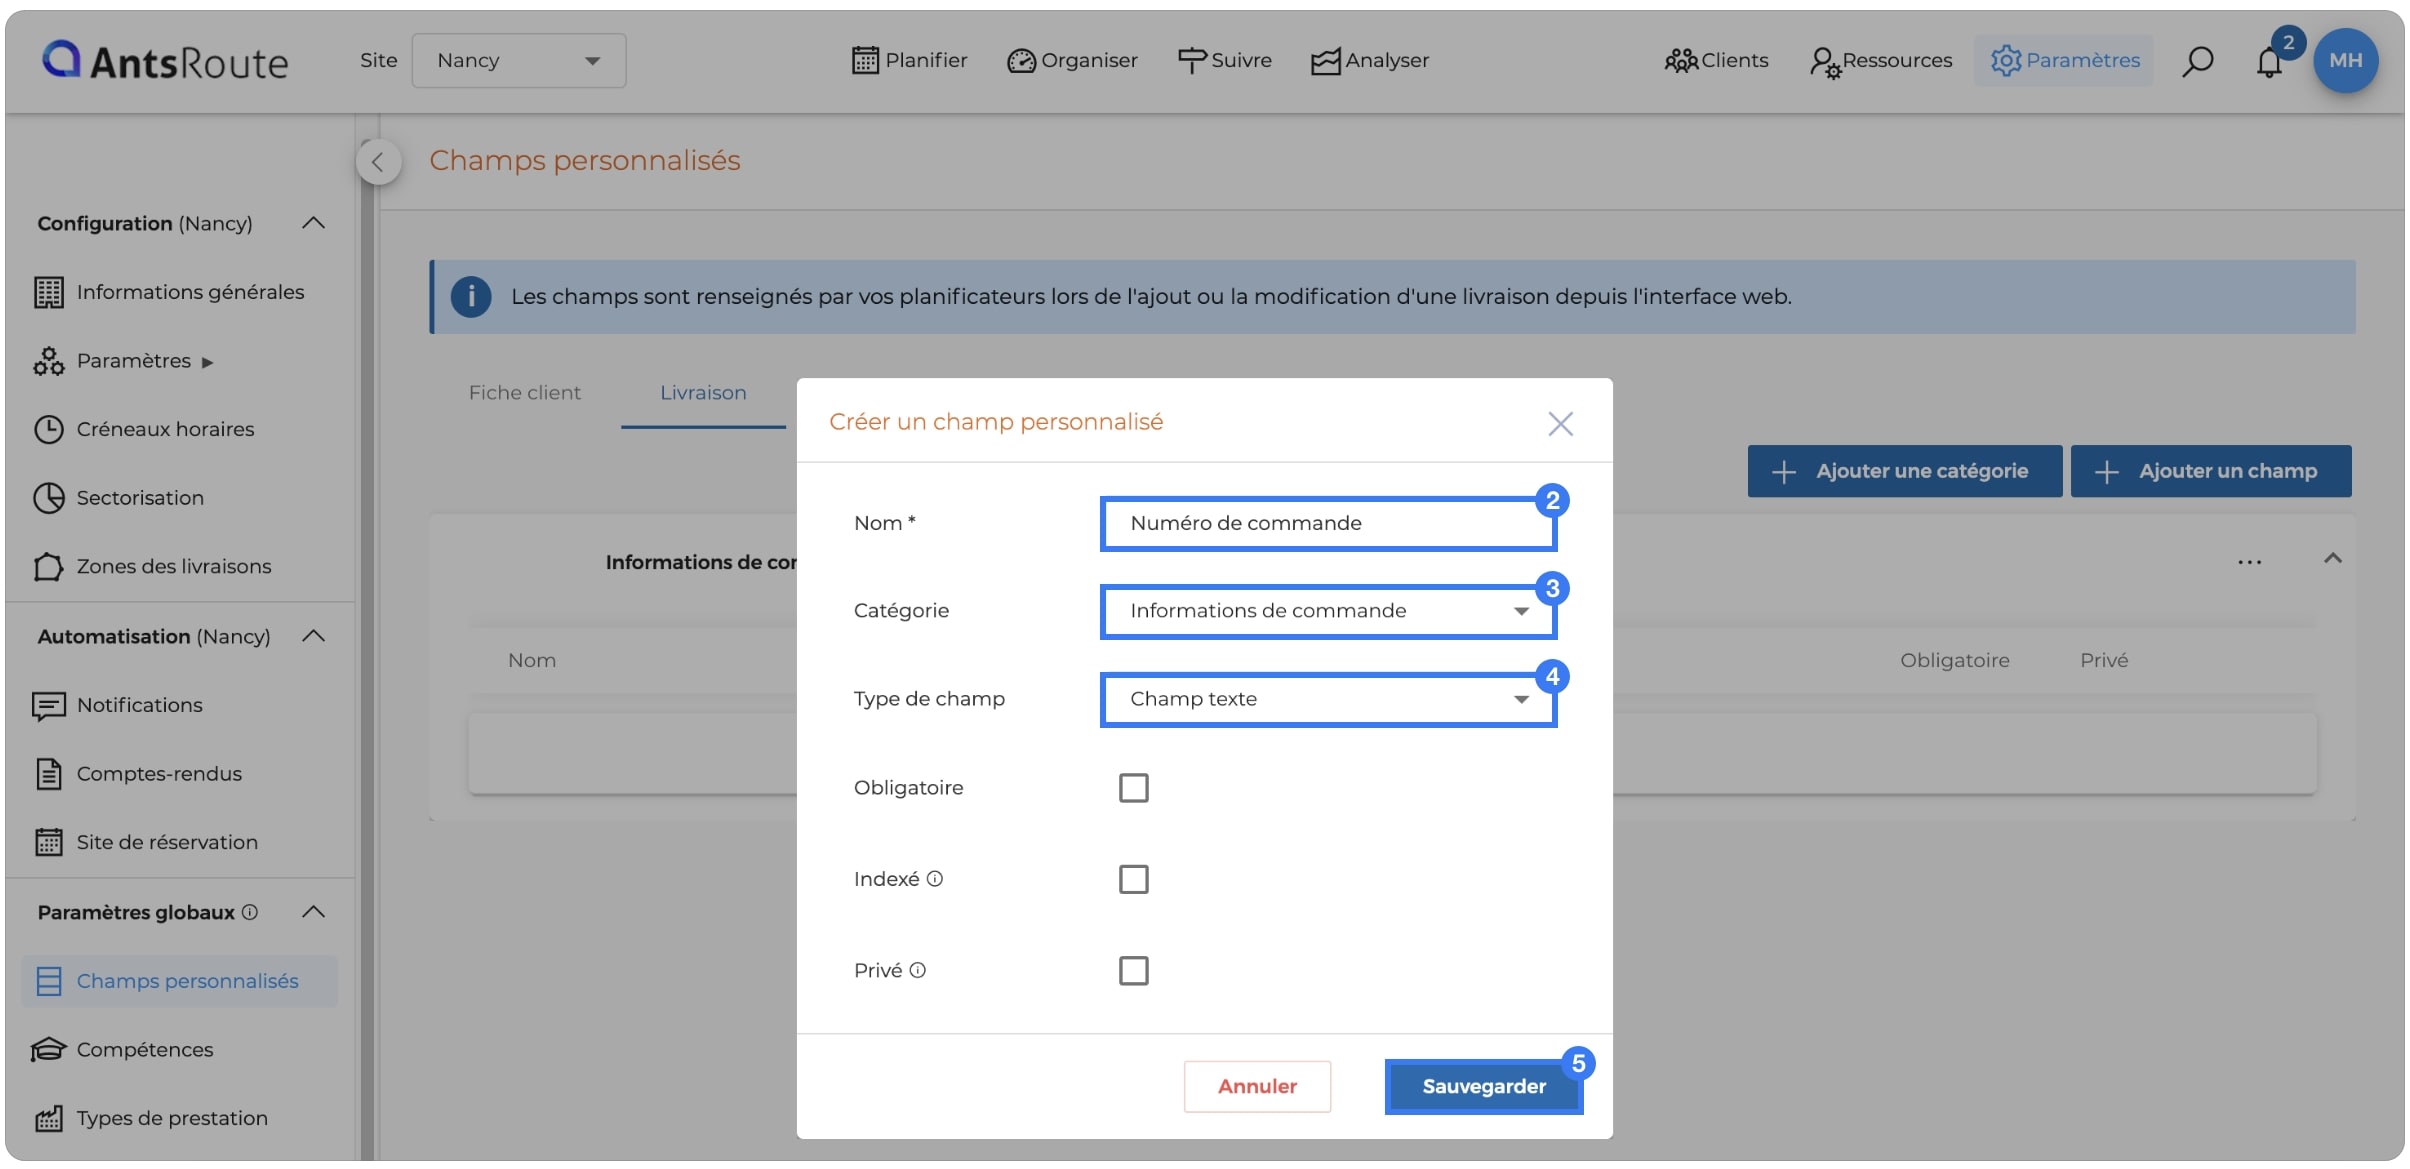Click the Notifications message icon
This screenshot has height=1169, width=2410.
pyautogui.click(x=48, y=706)
